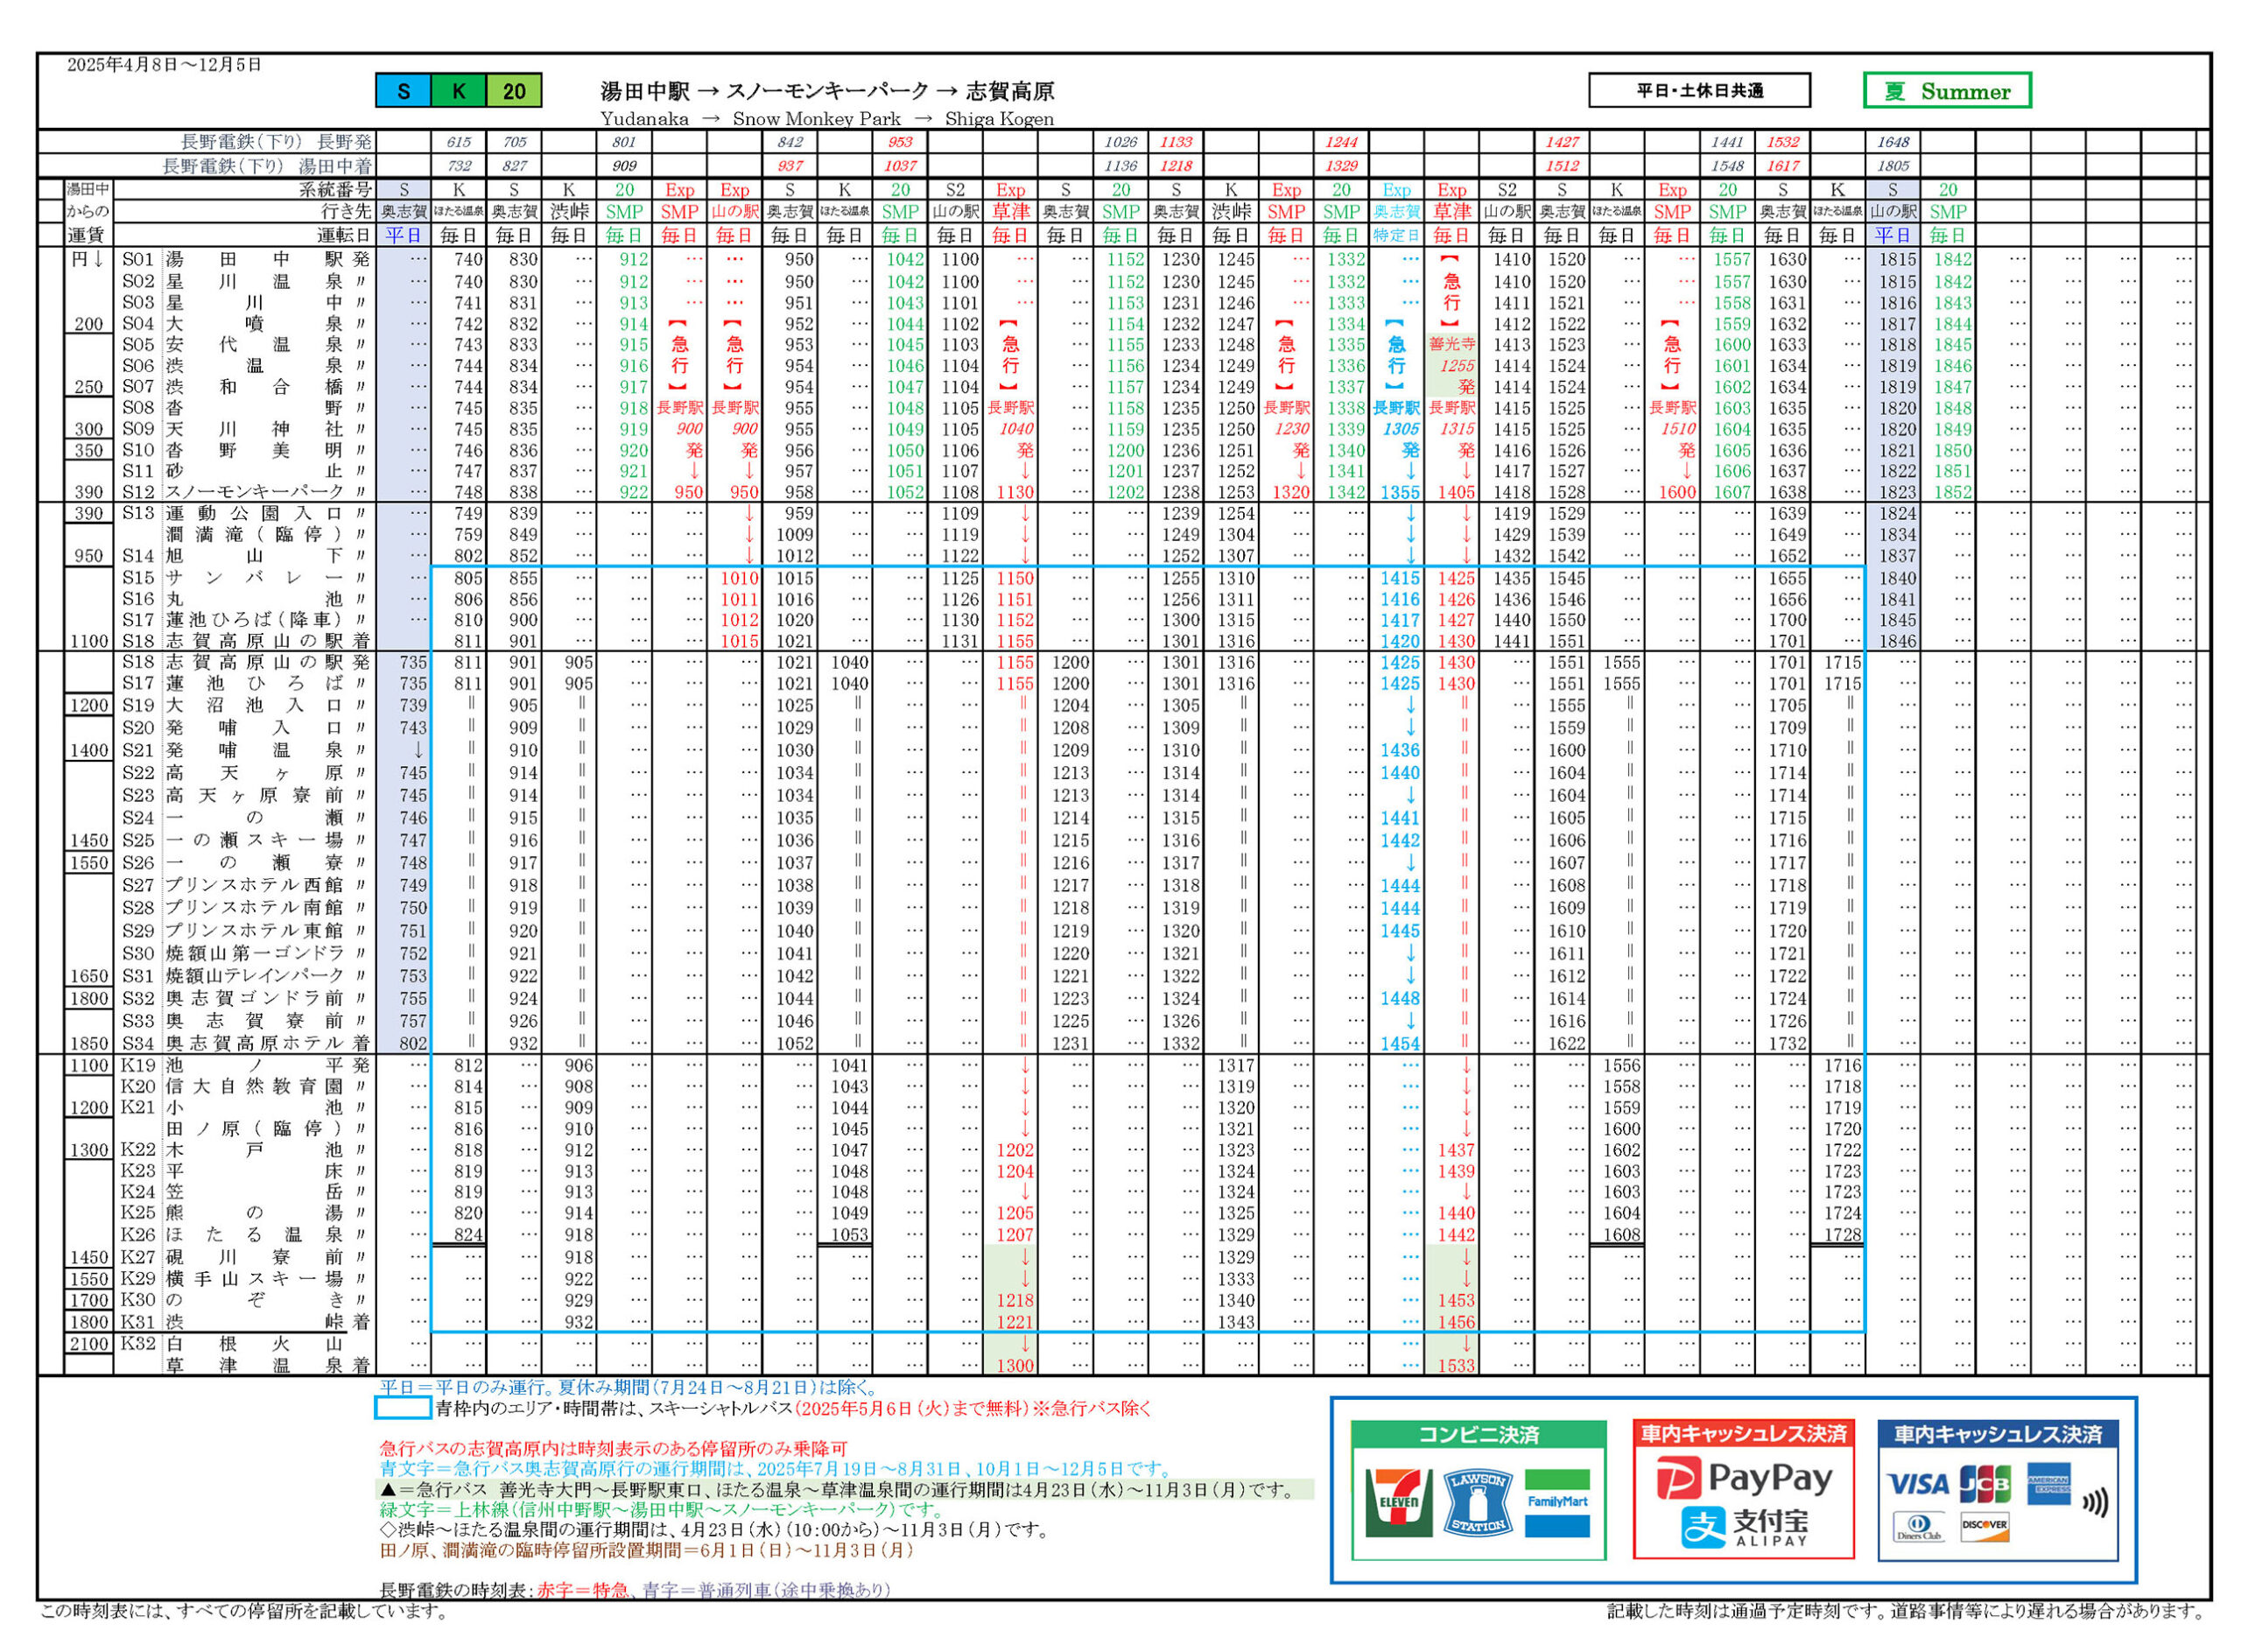Click the 草津温泉 着 row label

268,1365
